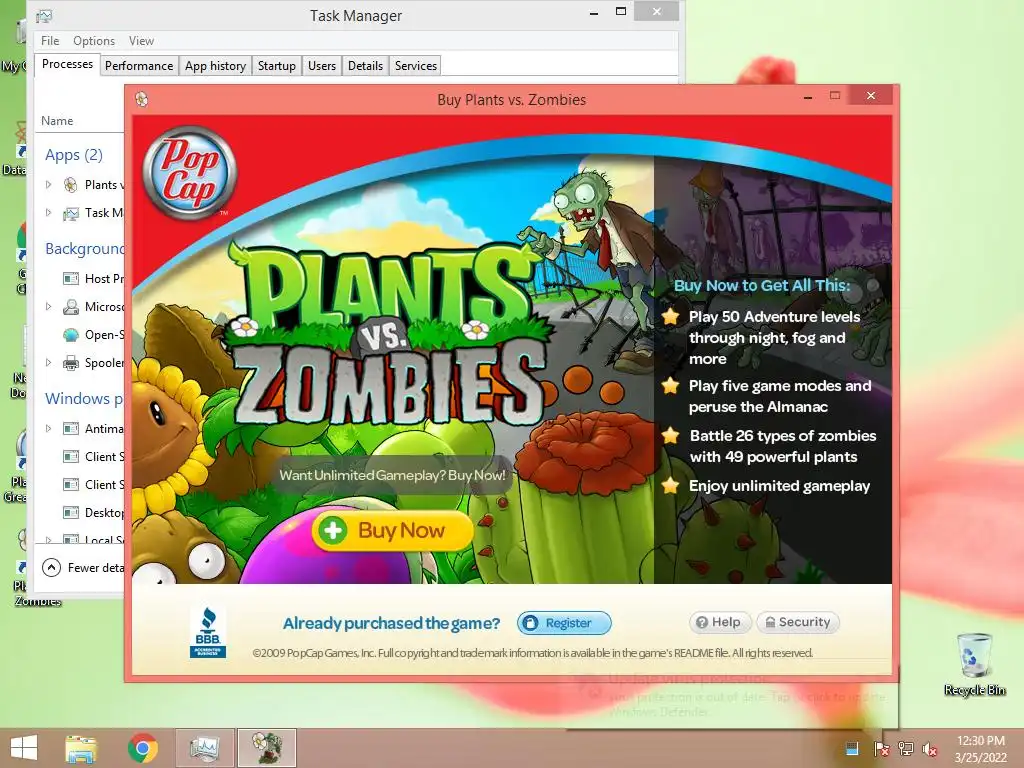1024x768 pixels.
Task: Minimize the Buy Plants vs. Zombies window
Action: point(808,96)
